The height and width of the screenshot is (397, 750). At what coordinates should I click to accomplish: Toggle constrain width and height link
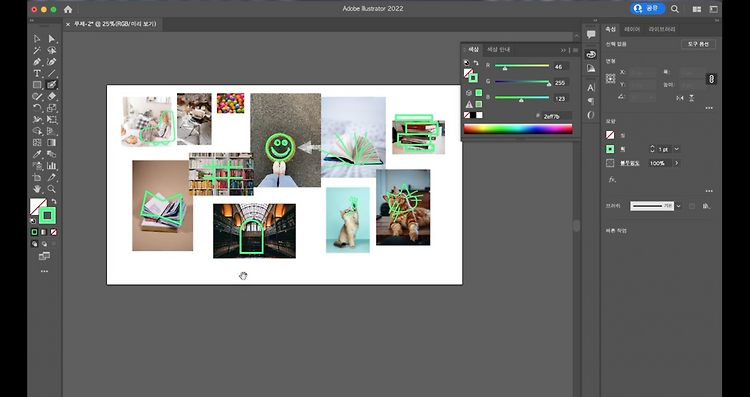711,79
